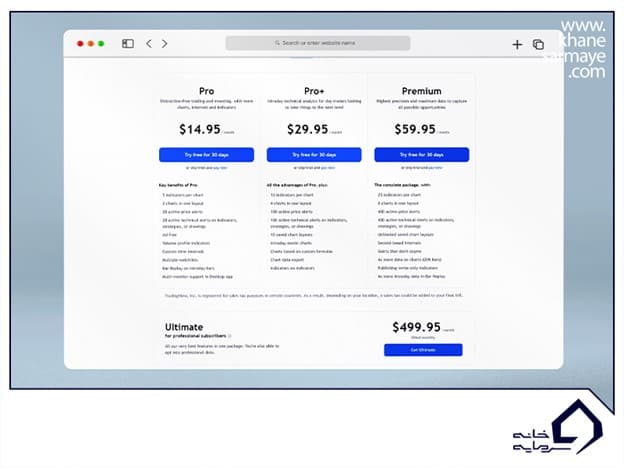Click the $499.95 price
Viewport: 624px width, 468px height.
[x=416, y=327]
